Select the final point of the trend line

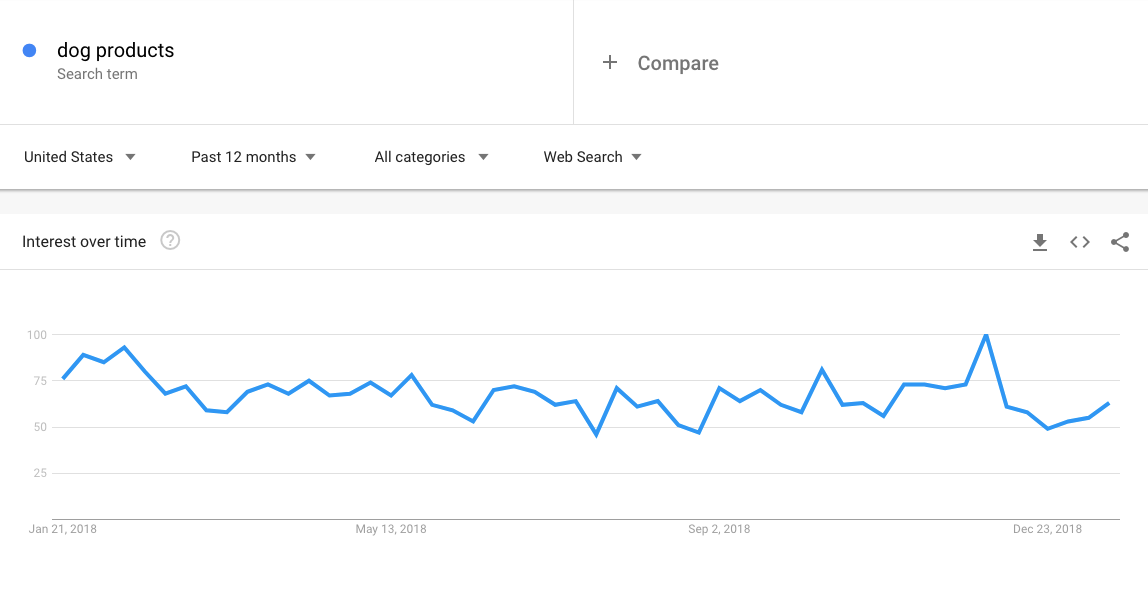click(1109, 403)
